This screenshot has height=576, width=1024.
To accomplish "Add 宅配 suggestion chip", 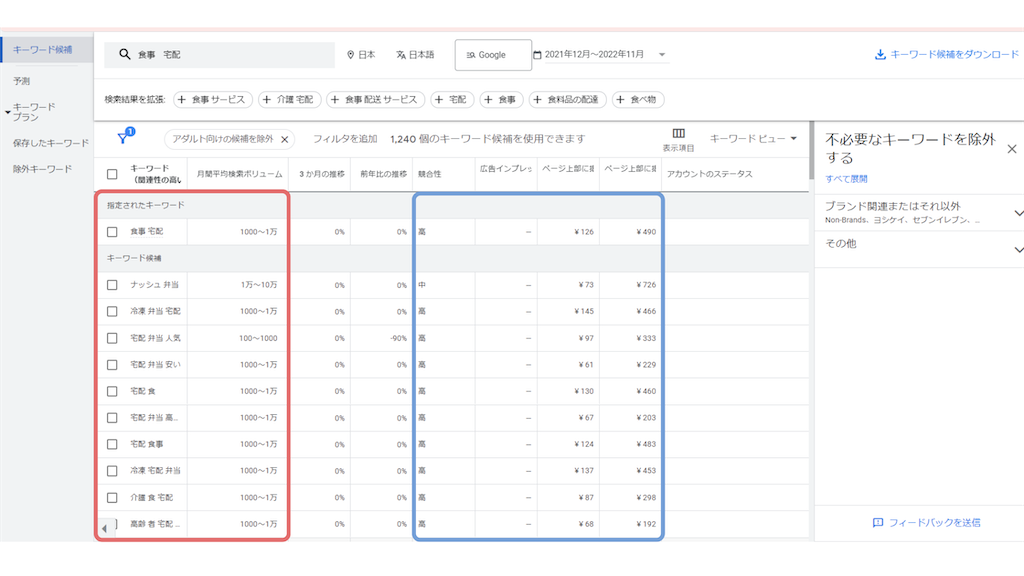I will (452, 99).
